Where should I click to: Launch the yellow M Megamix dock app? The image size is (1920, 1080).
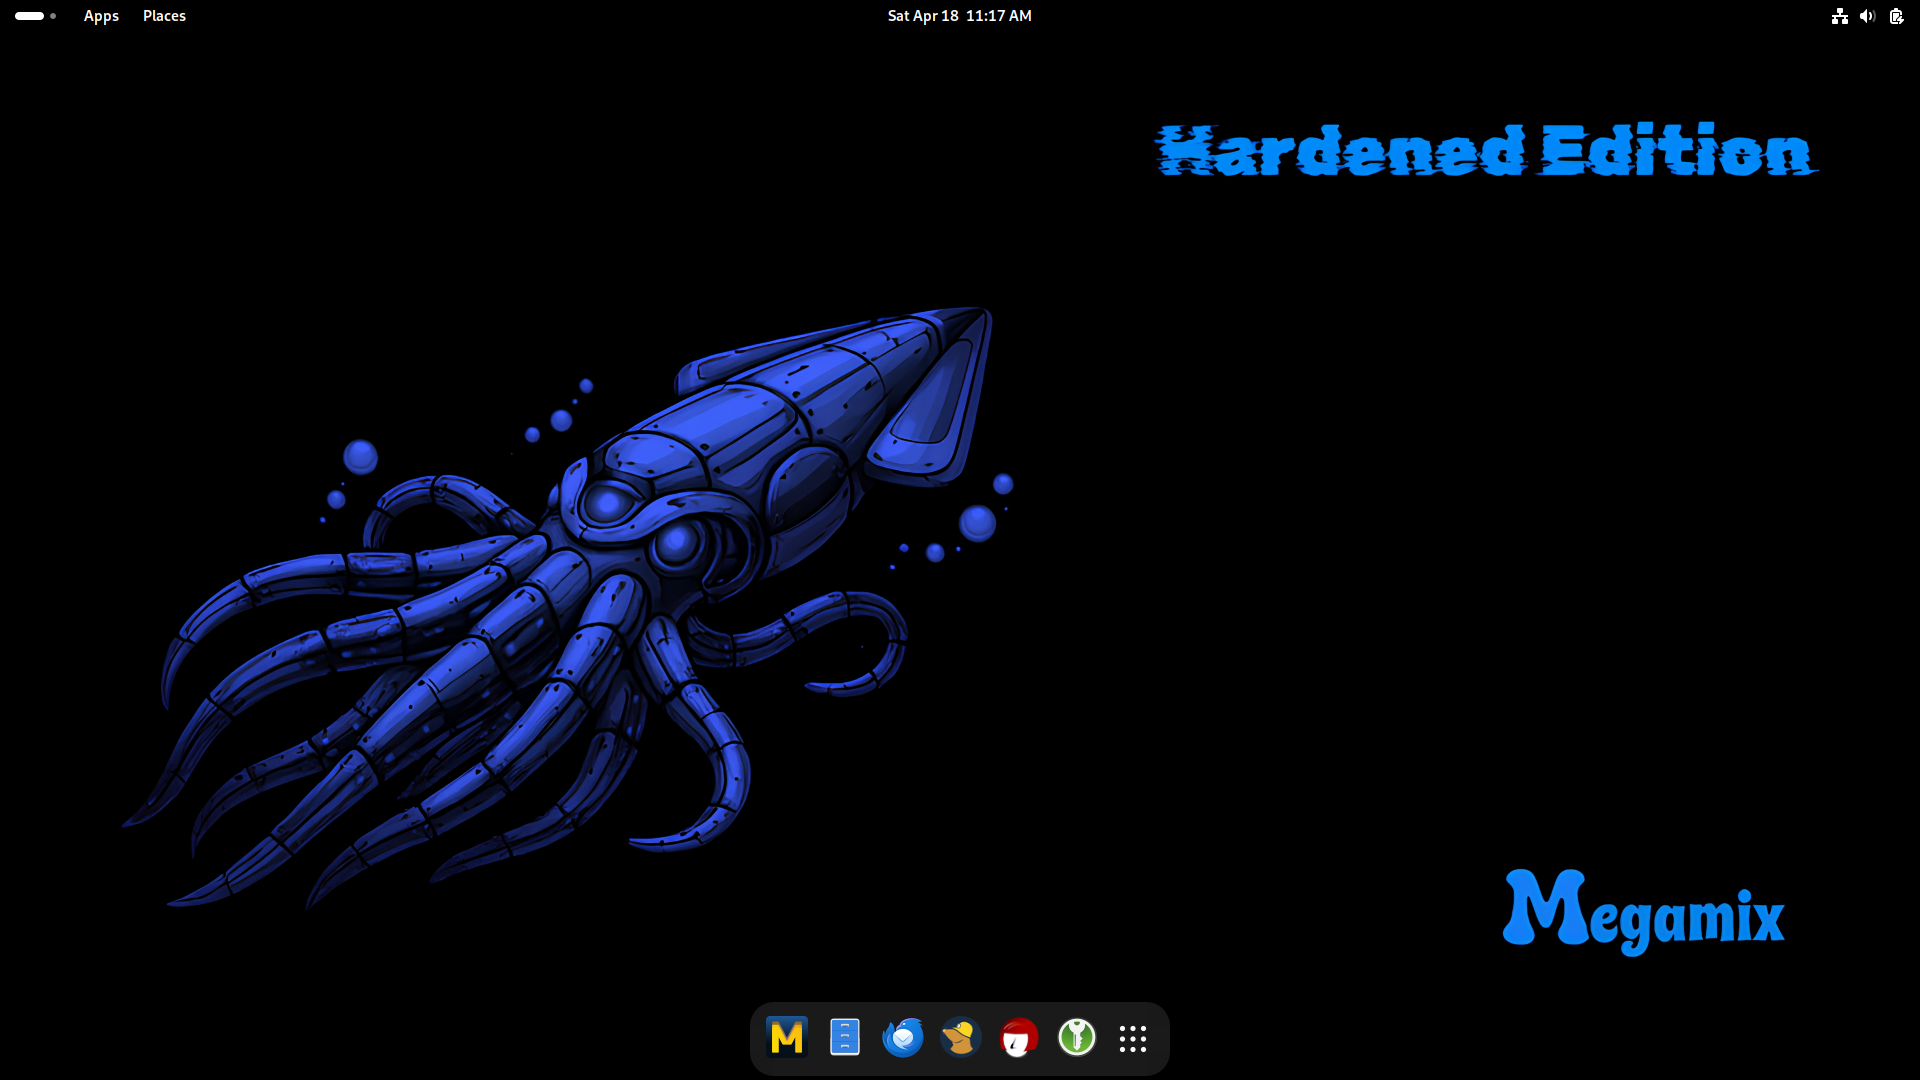[787, 1038]
